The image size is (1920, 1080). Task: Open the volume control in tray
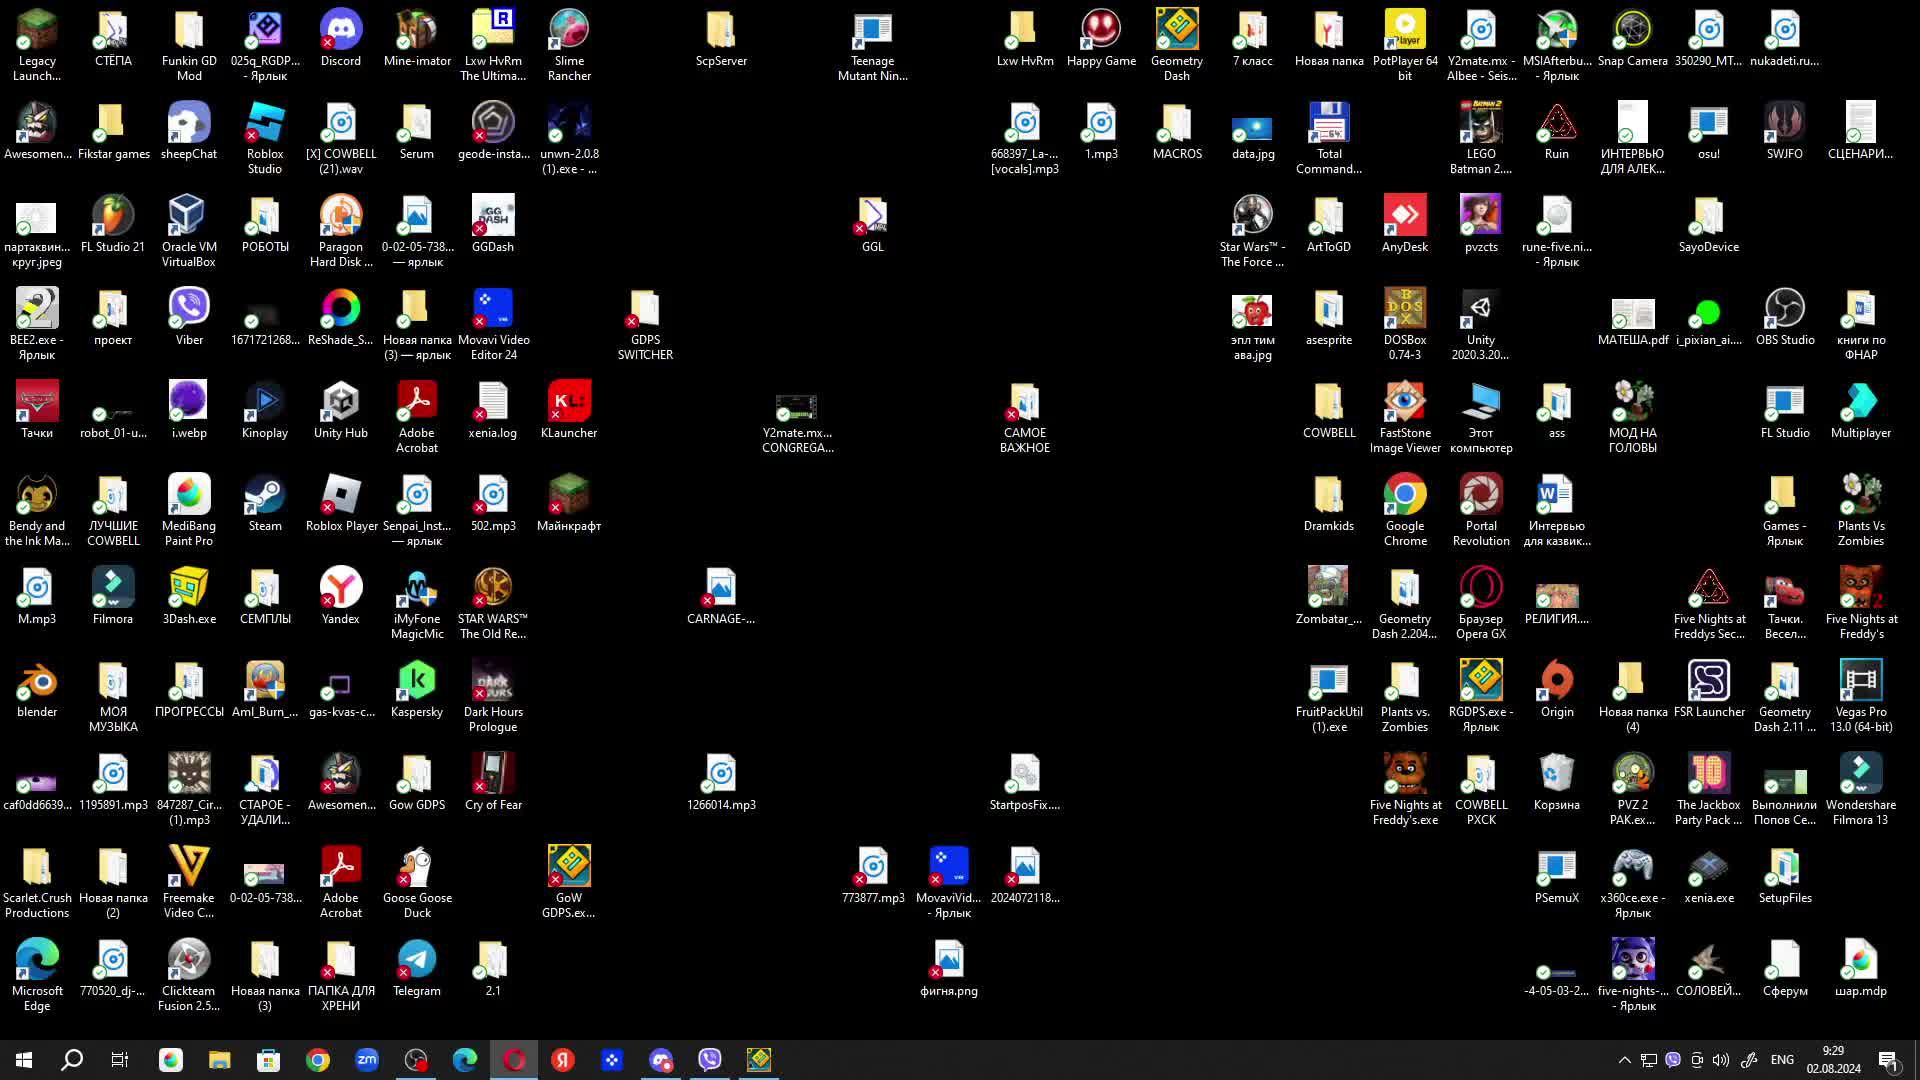[1721, 1060]
